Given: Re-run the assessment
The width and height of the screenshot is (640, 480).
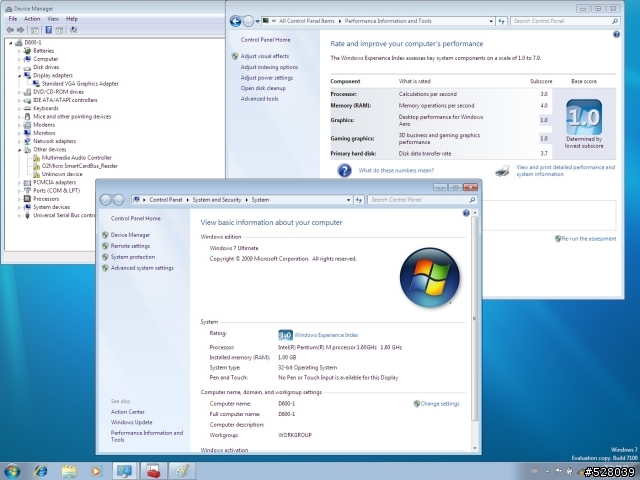Looking at the screenshot, I should click(x=589, y=239).
